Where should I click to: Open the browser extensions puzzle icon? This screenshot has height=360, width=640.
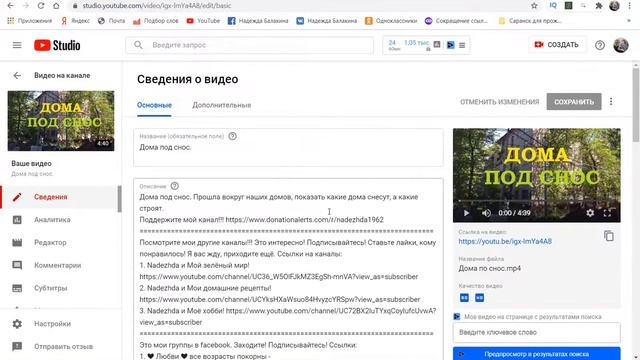599,6
